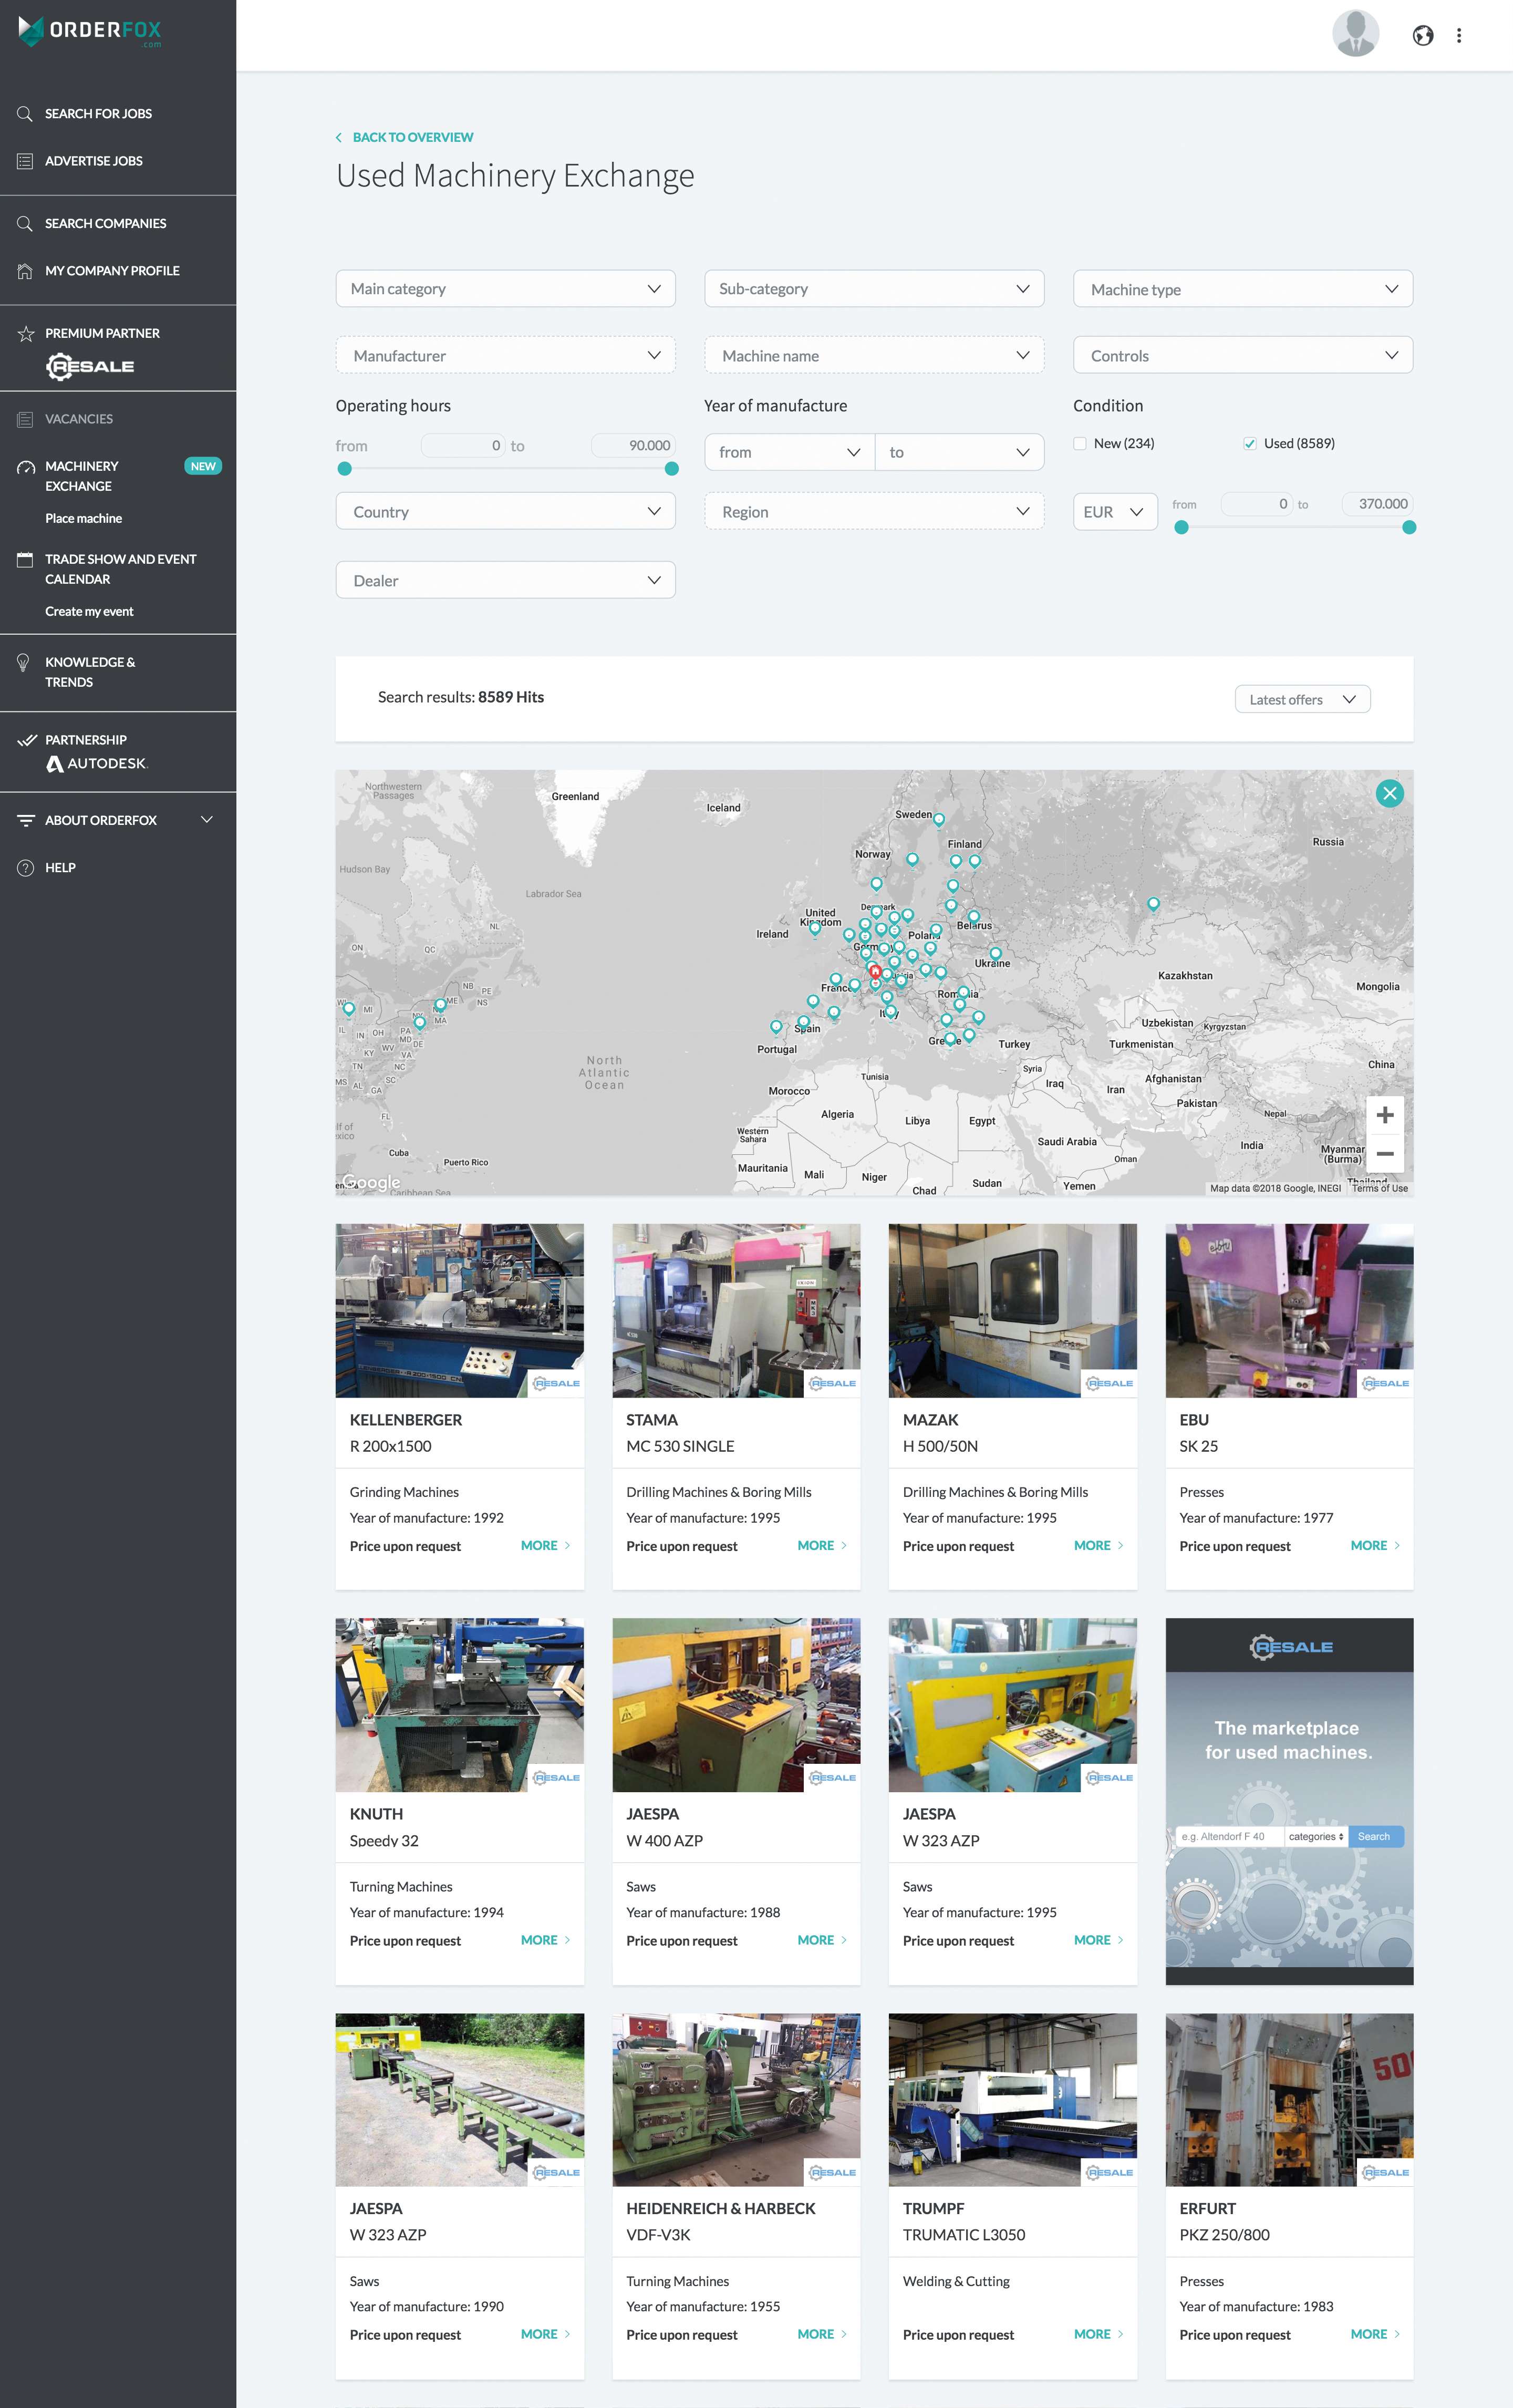1513x2408 pixels.
Task: Uncheck the Used (8589) condition checkbox
Action: pyautogui.click(x=1249, y=444)
